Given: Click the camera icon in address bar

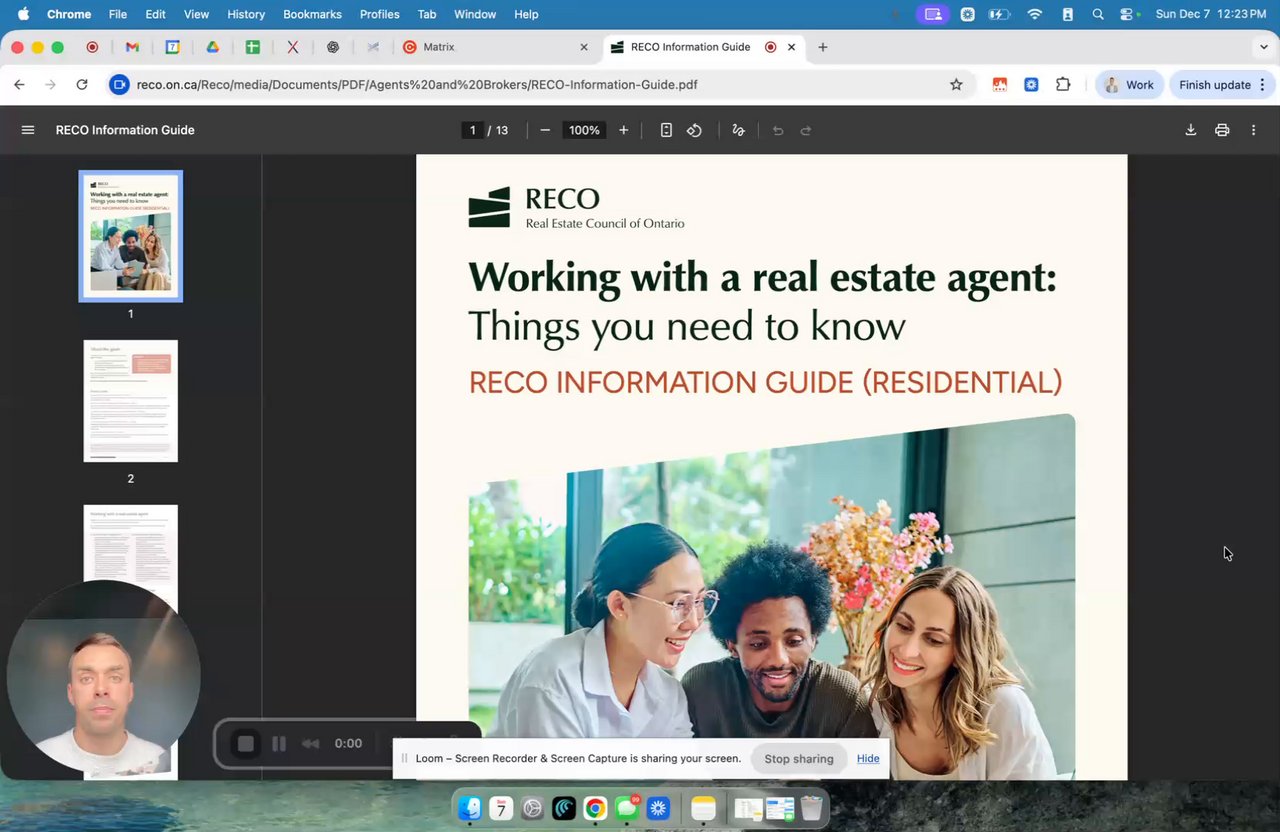Looking at the screenshot, I should click(x=119, y=85).
